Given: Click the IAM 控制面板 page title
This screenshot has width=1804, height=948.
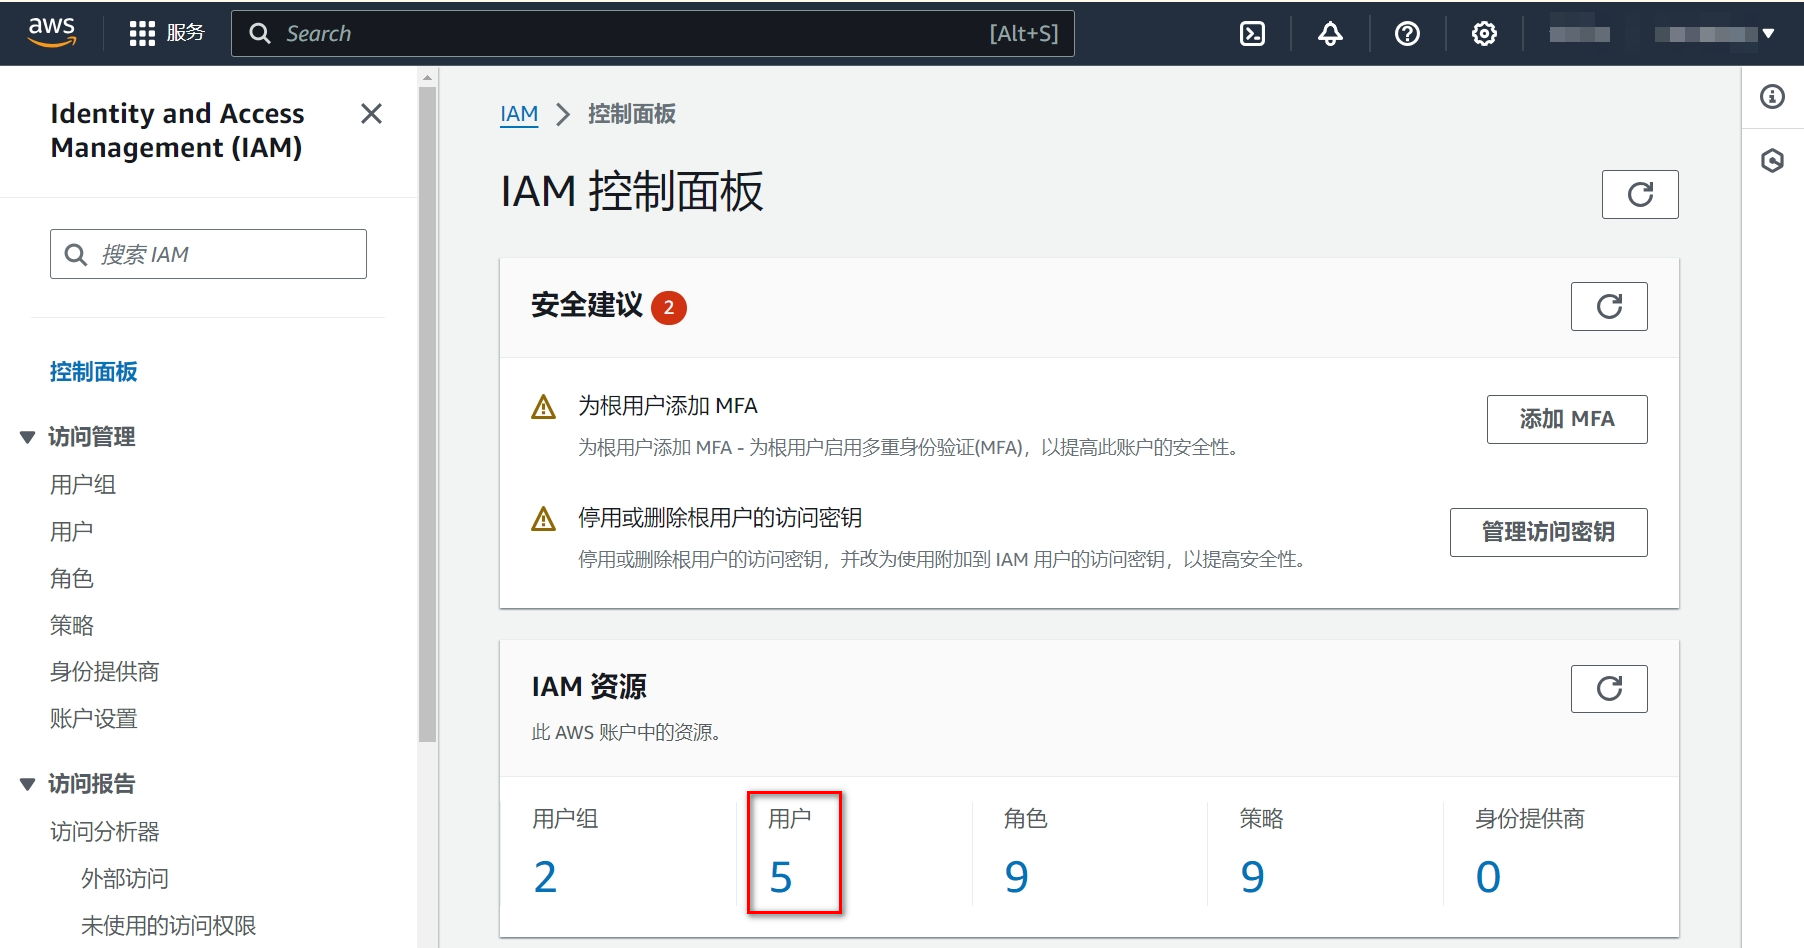Looking at the screenshot, I should pyautogui.click(x=632, y=192).
